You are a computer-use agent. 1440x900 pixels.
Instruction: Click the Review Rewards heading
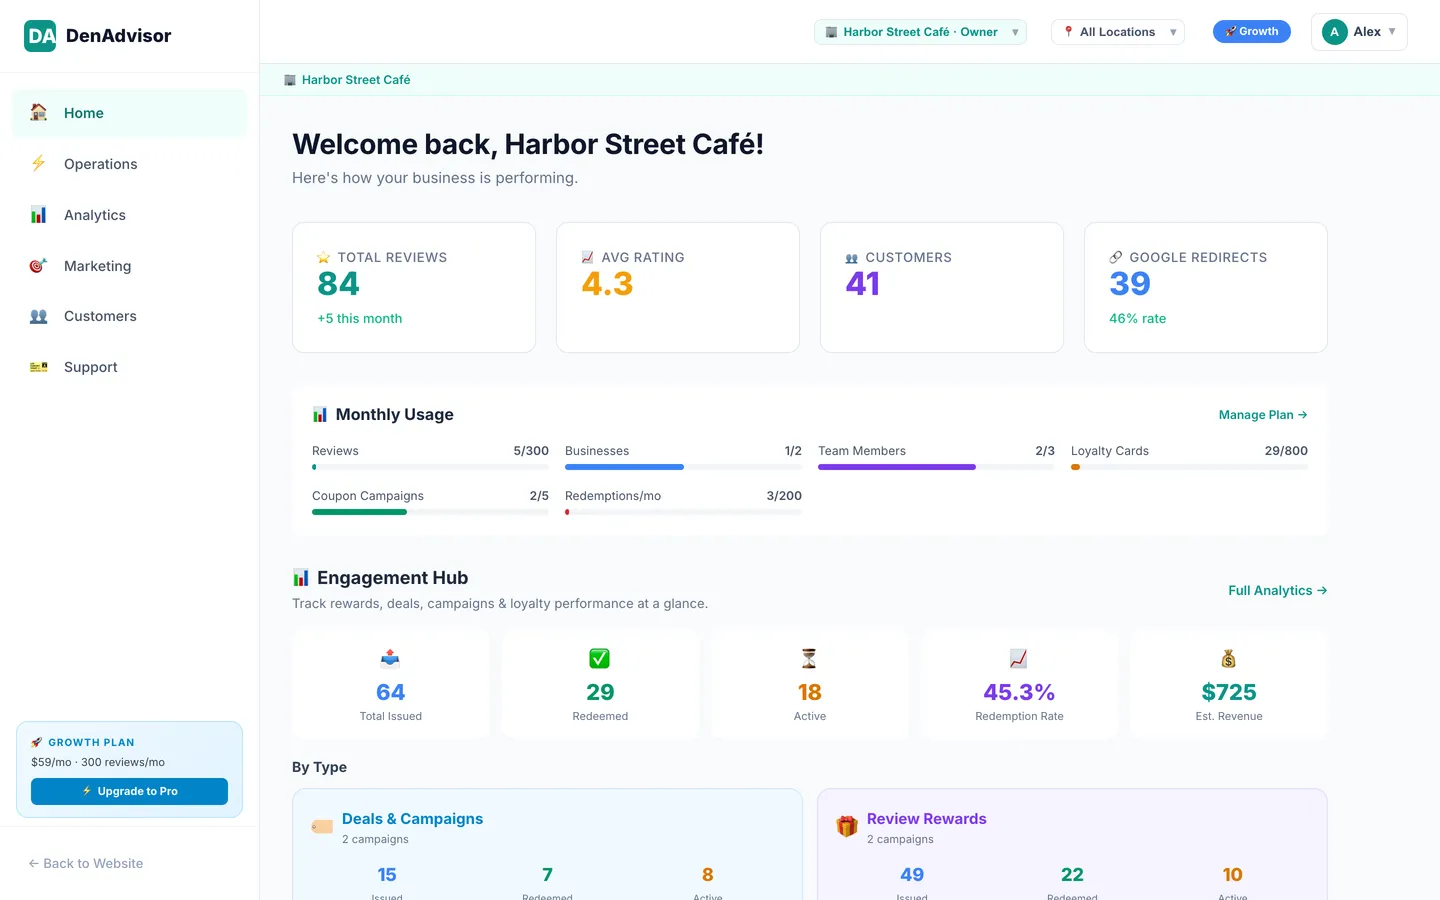(927, 819)
